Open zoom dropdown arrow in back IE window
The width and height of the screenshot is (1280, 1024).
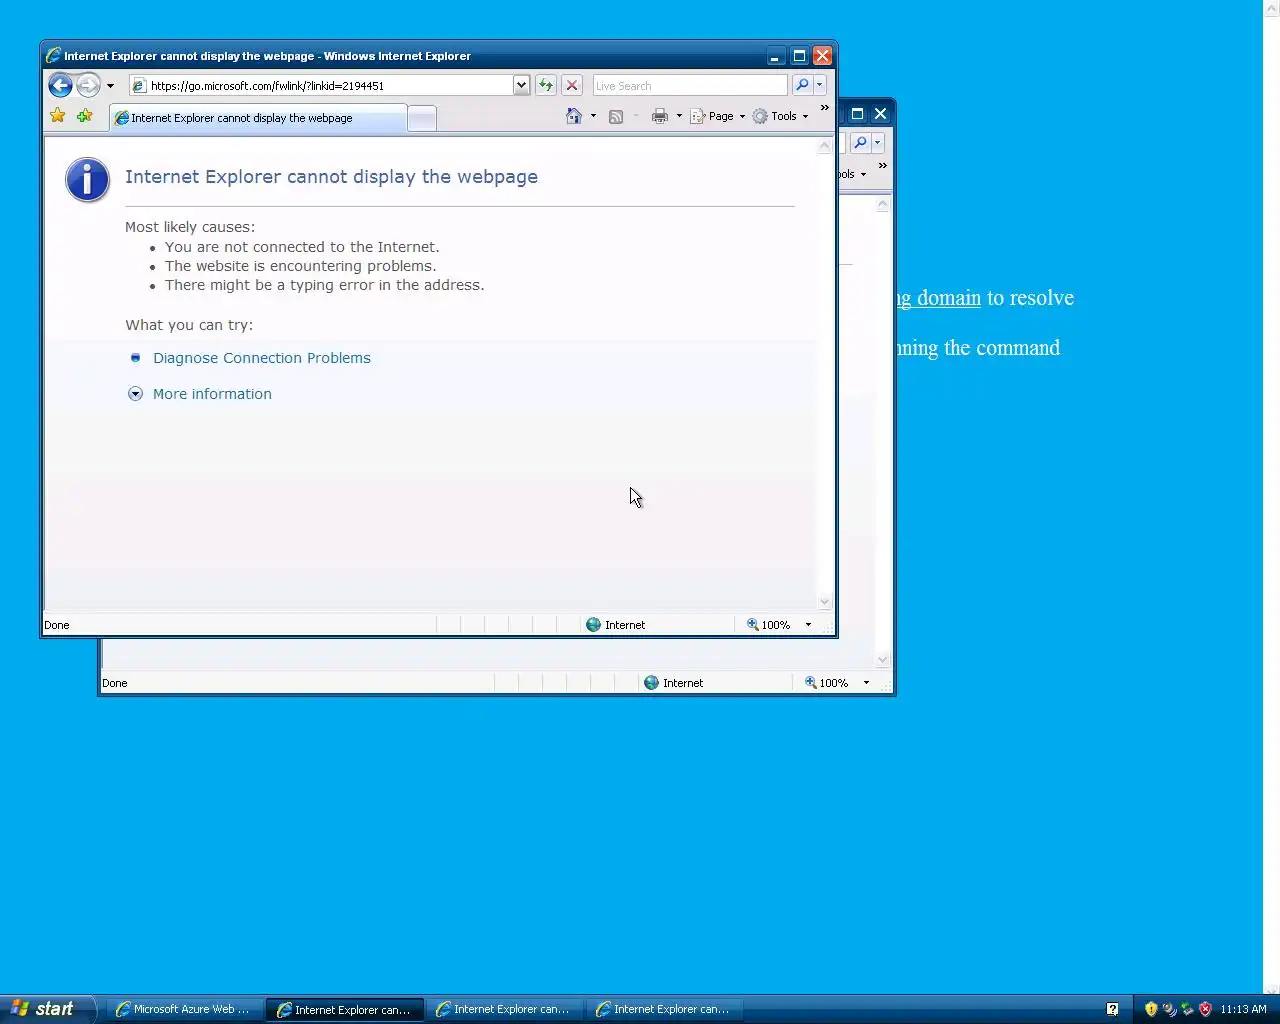tap(866, 683)
